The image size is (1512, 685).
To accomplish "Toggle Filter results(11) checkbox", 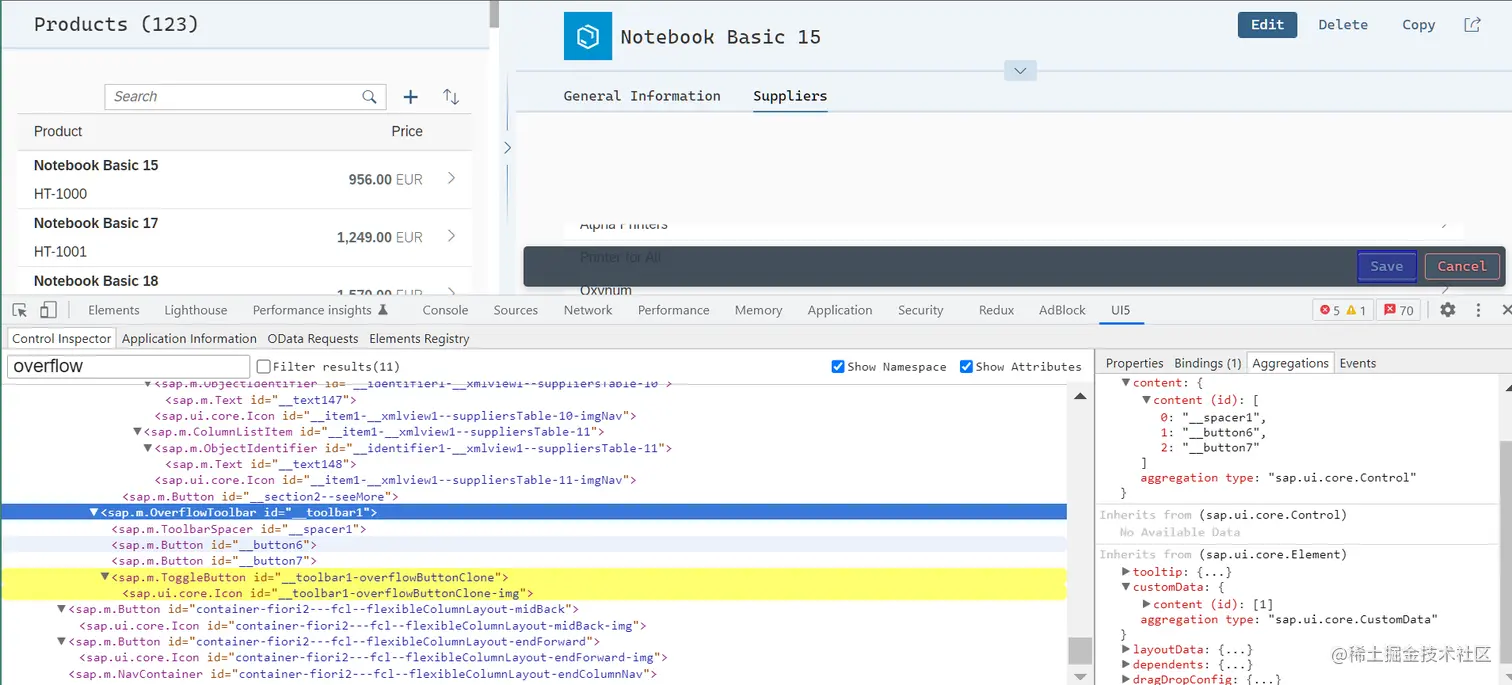I will [x=264, y=367].
